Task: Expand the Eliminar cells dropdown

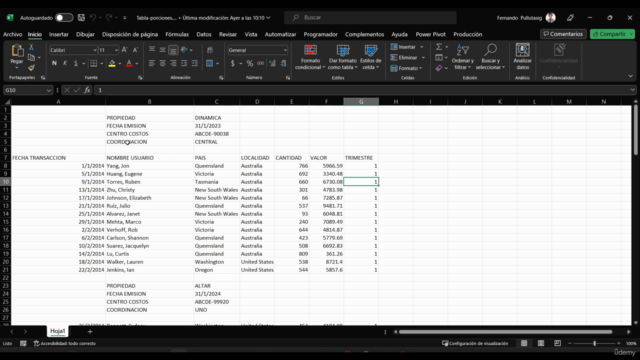Action: (423, 58)
